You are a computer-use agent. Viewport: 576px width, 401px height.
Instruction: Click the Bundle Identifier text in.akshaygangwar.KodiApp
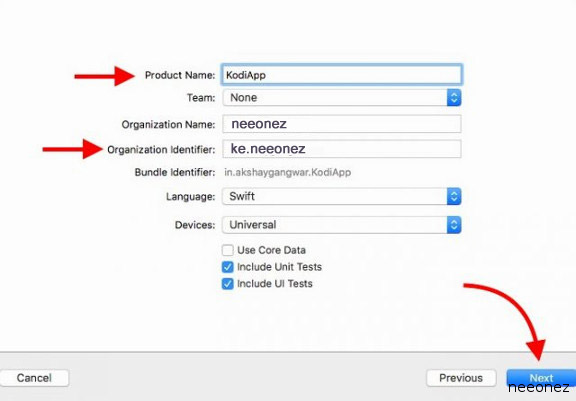point(288,173)
